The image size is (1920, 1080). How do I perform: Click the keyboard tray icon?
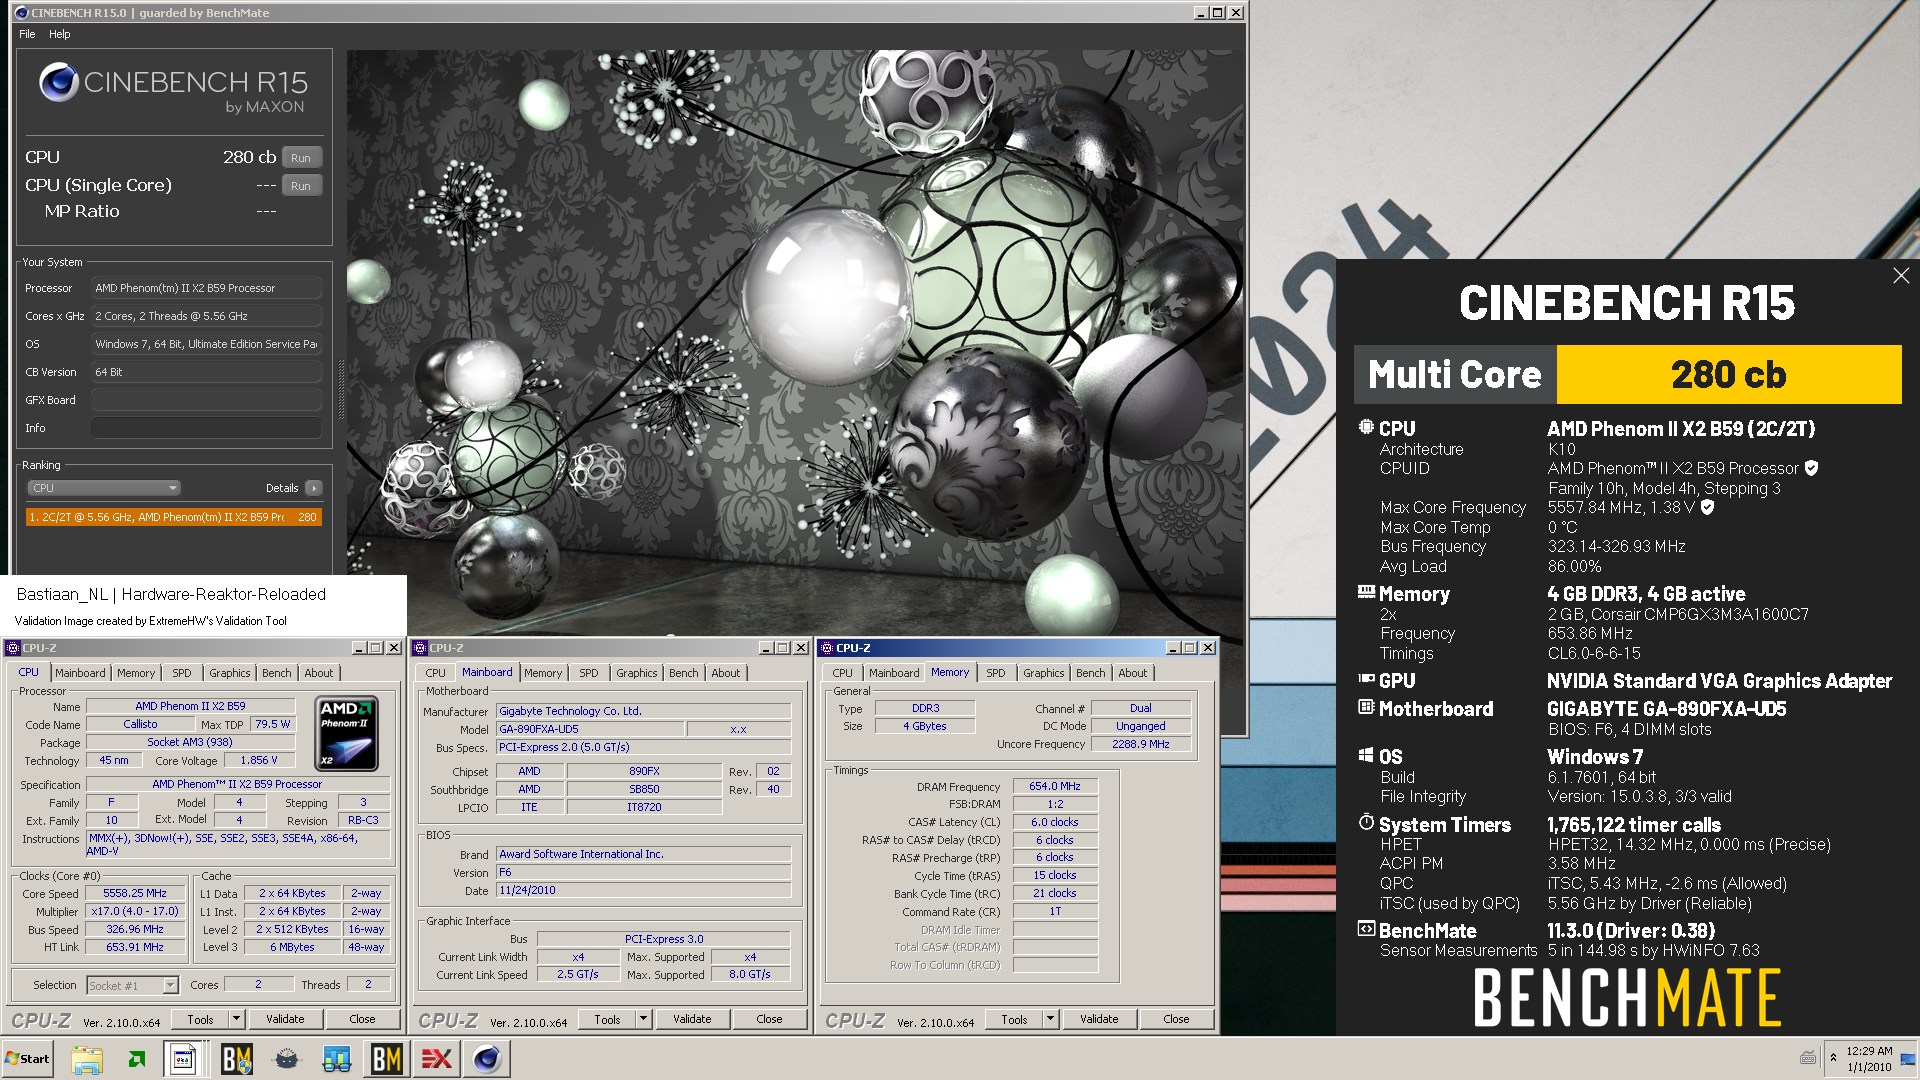click(1808, 1057)
